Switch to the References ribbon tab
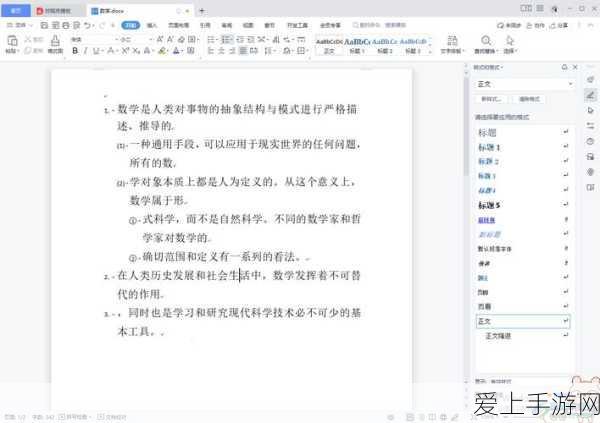The image size is (600, 423). [x=205, y=25]
